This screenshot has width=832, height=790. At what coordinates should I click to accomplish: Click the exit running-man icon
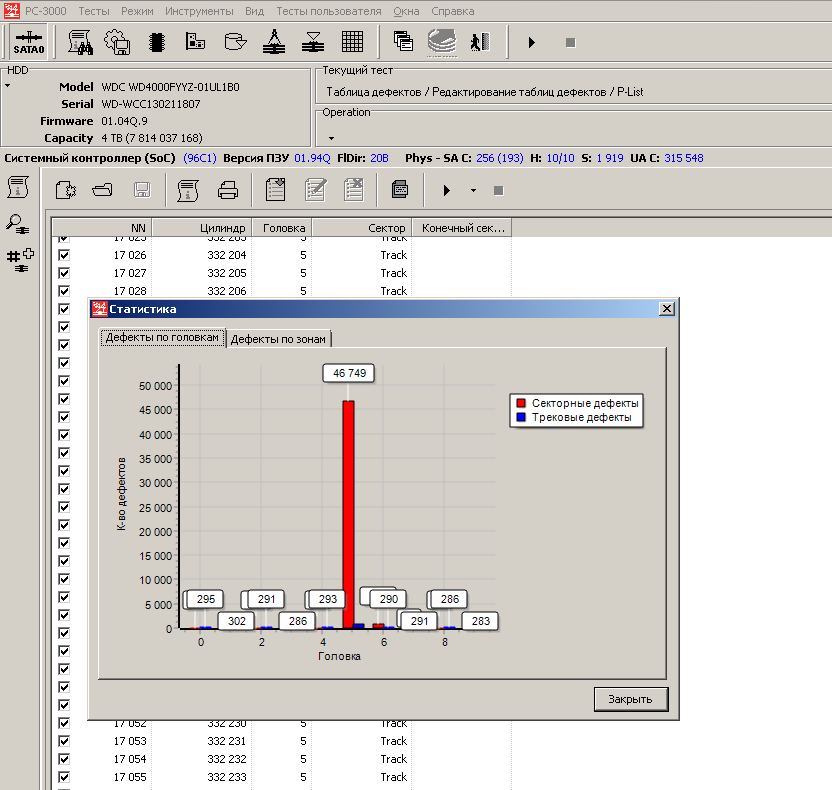coord(480,42)
